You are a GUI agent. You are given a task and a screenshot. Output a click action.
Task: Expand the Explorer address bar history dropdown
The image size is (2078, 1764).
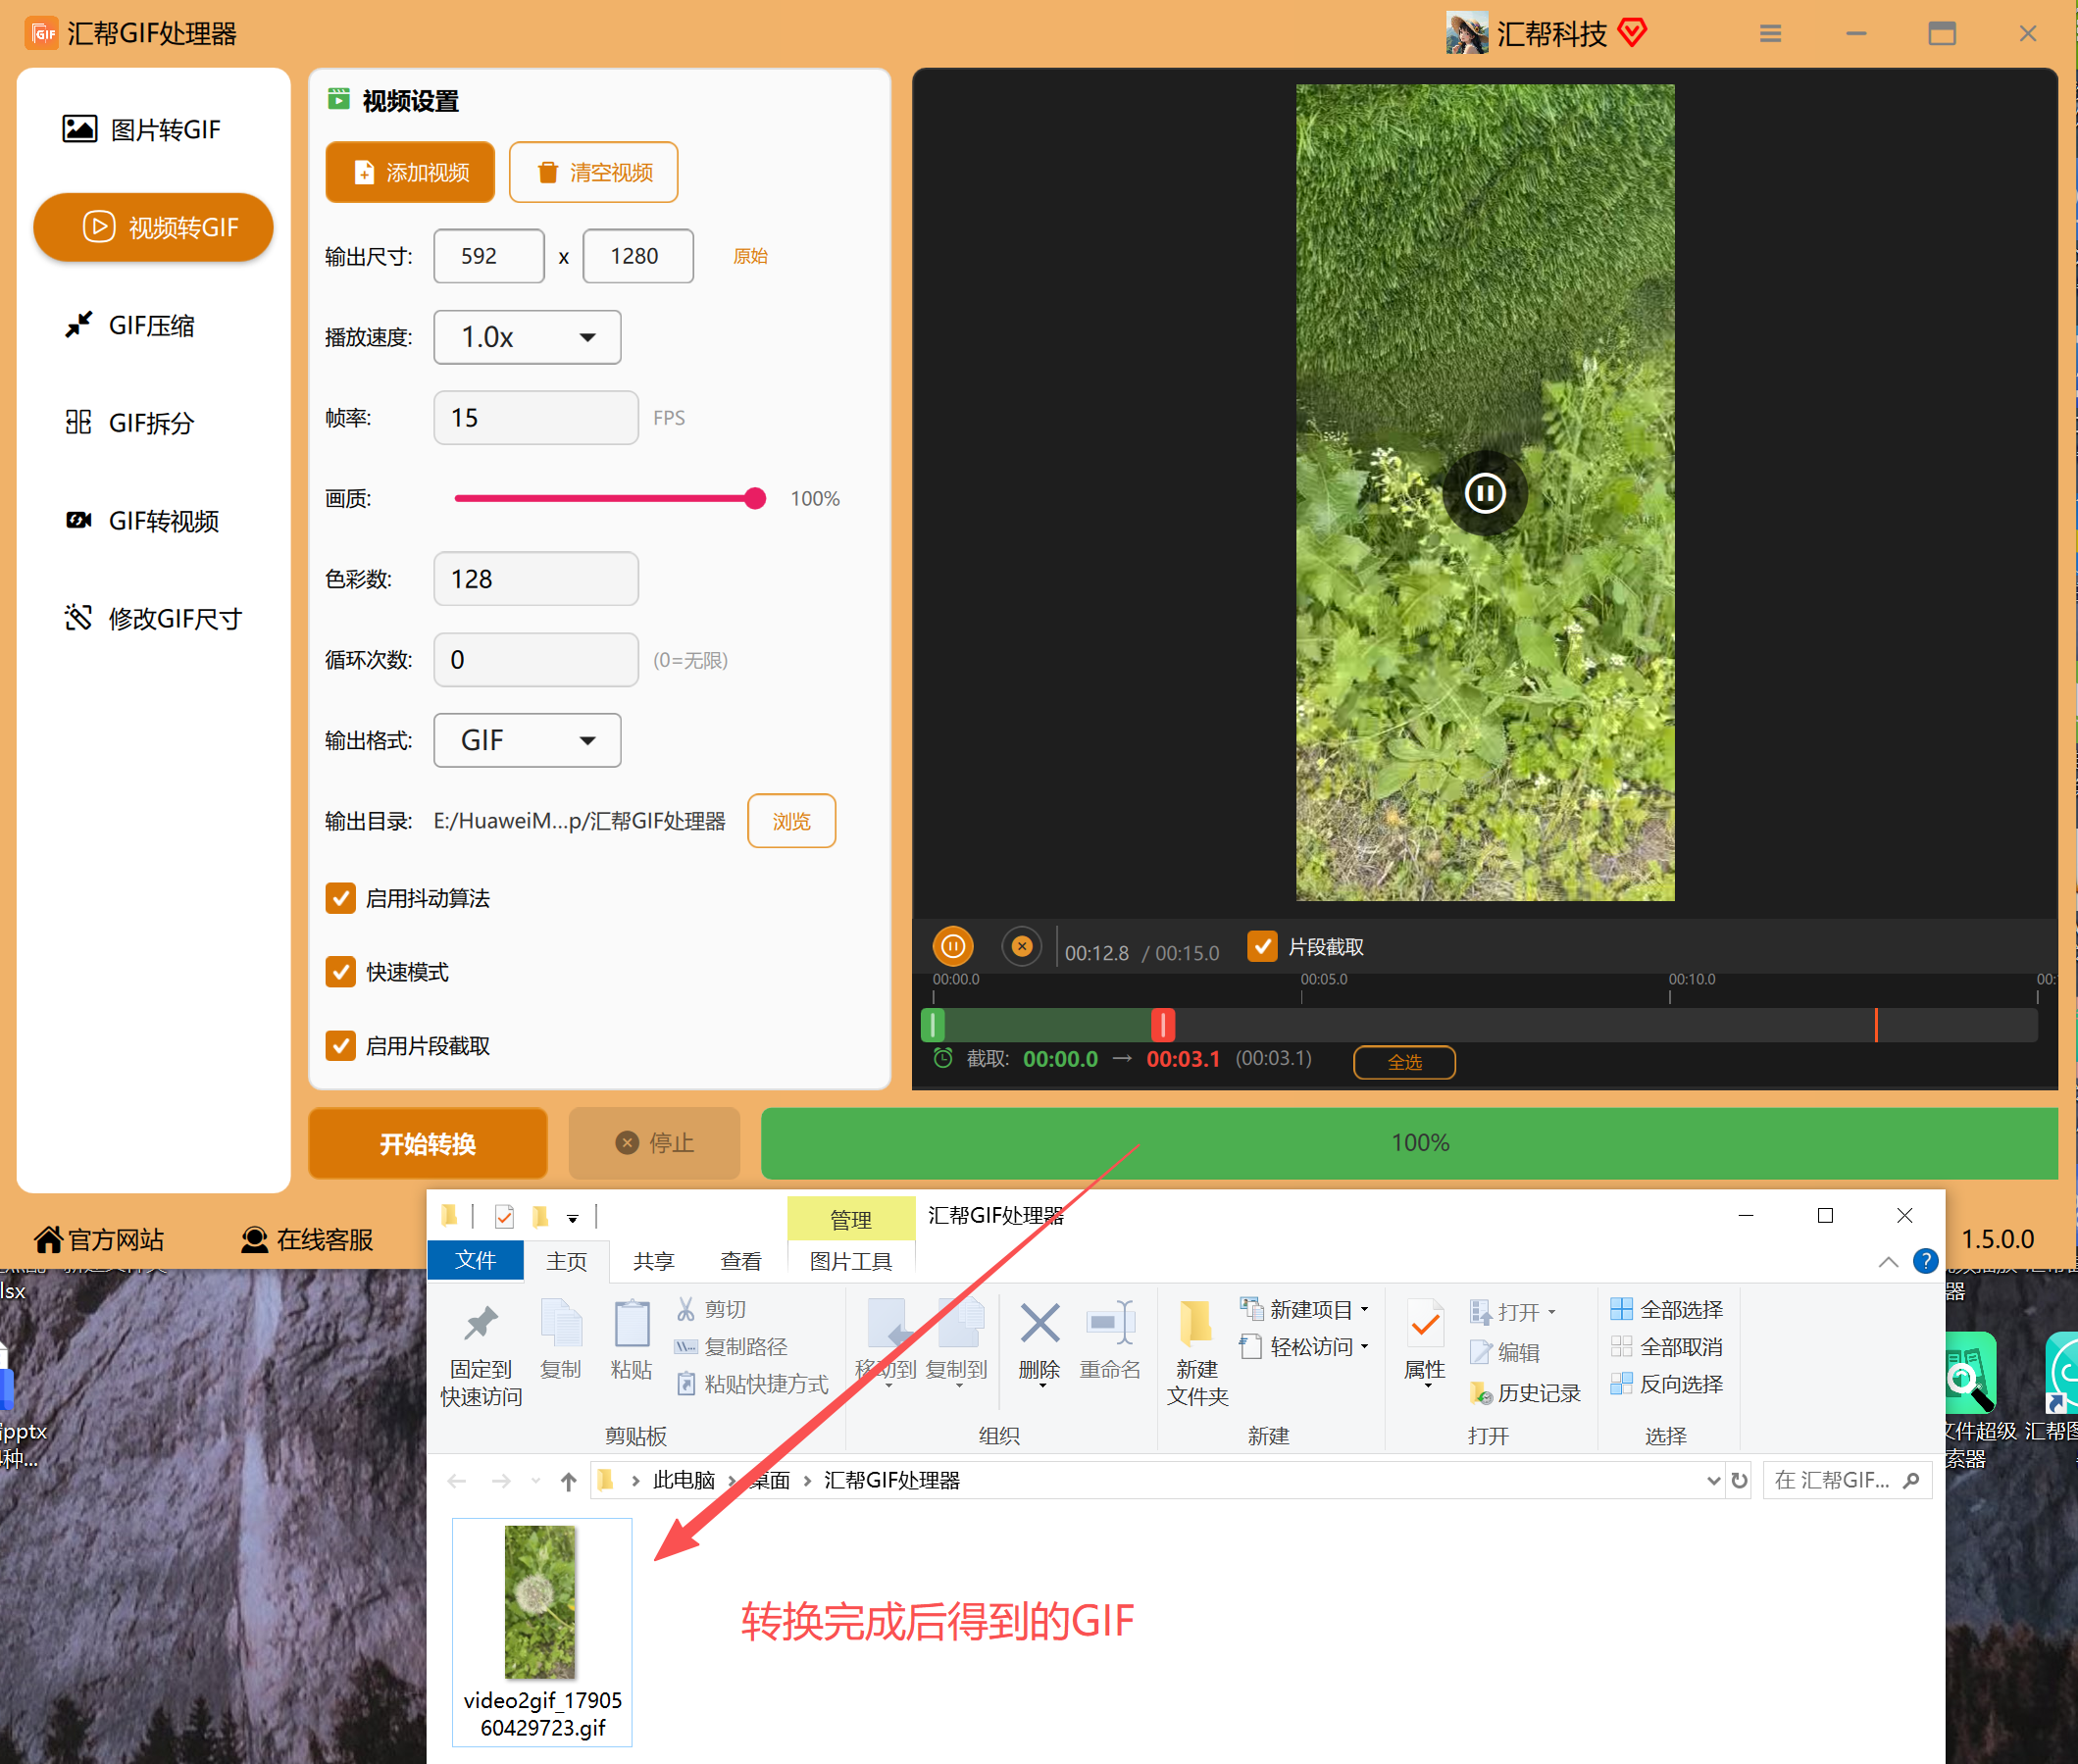point(1713,1481)
